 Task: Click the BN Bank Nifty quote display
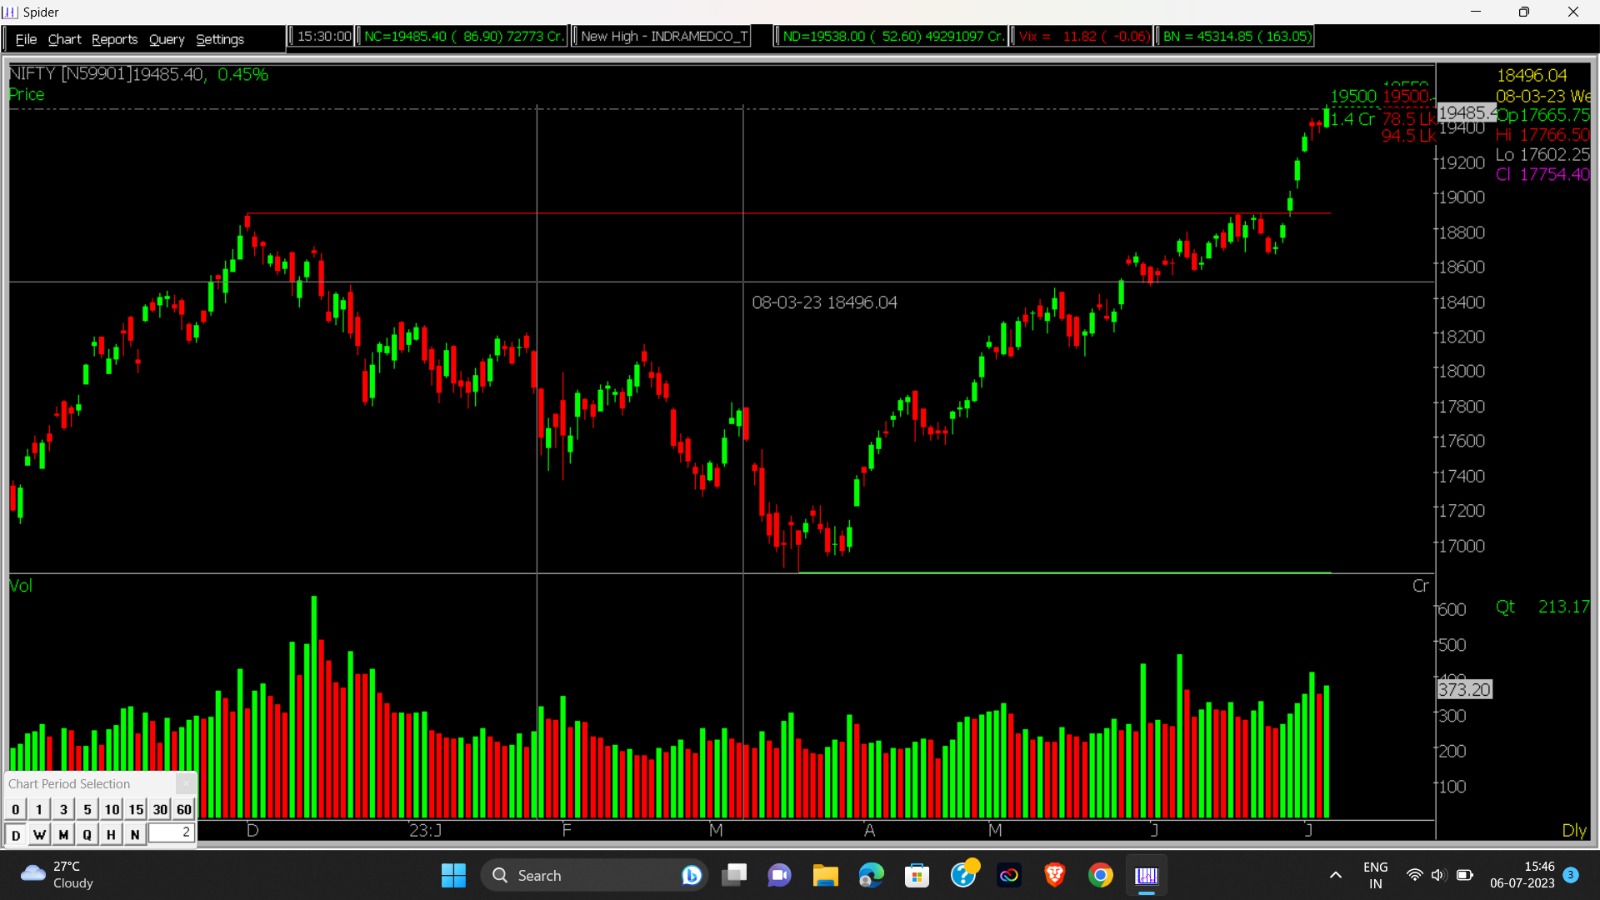tap(1236, 36)
